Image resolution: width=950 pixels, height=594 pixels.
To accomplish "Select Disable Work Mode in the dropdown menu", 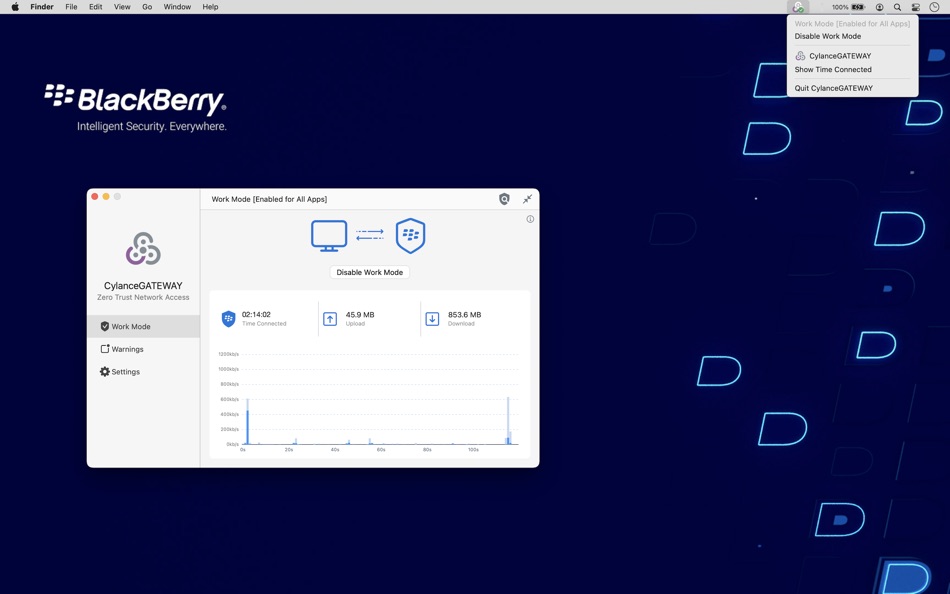I will point(828,36).
